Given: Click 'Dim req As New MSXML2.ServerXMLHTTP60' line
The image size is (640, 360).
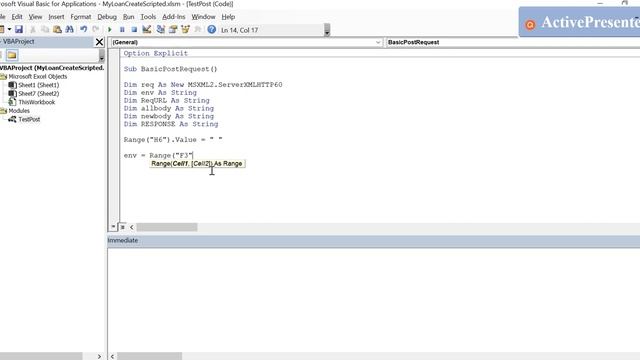Looking at the screenshot, I should [x=203, y=85].
